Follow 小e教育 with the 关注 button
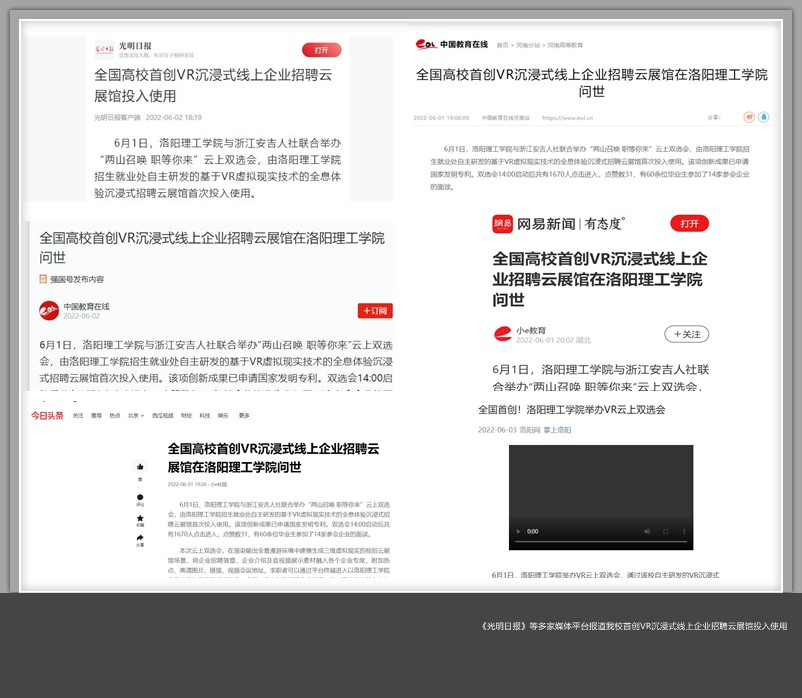 tap(687, 334)
